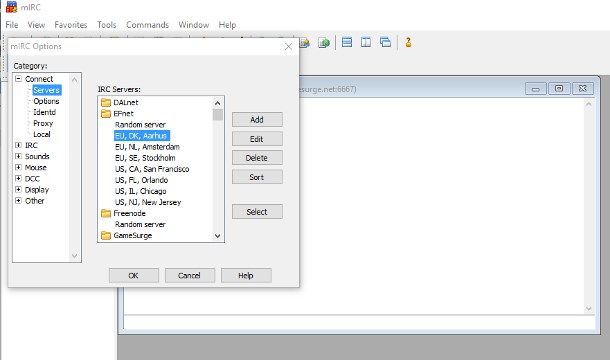Screen dimensions: 610x360
Task: Select the Proxy tree item
Action: (x=43, y=123)
